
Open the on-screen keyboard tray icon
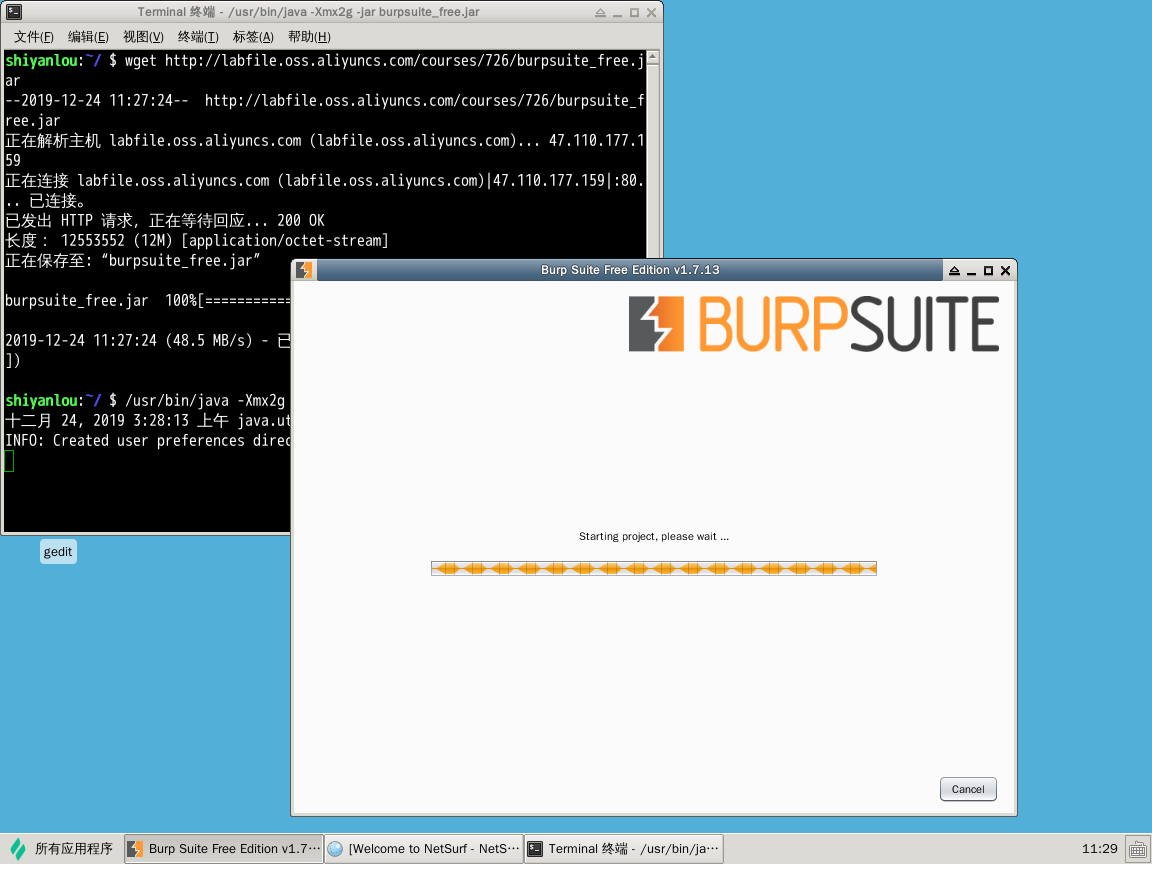point(1137,849)
